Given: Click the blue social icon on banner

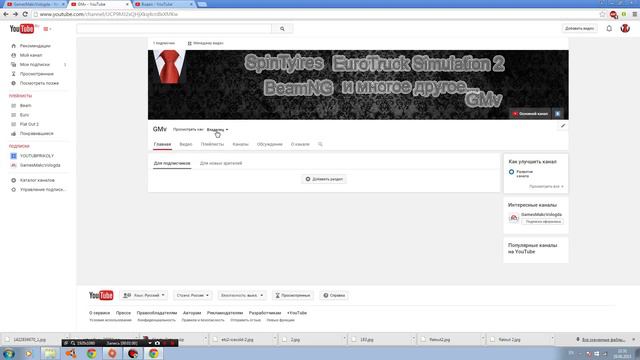Looking at the screenshot, I should [x=558, y=113].
